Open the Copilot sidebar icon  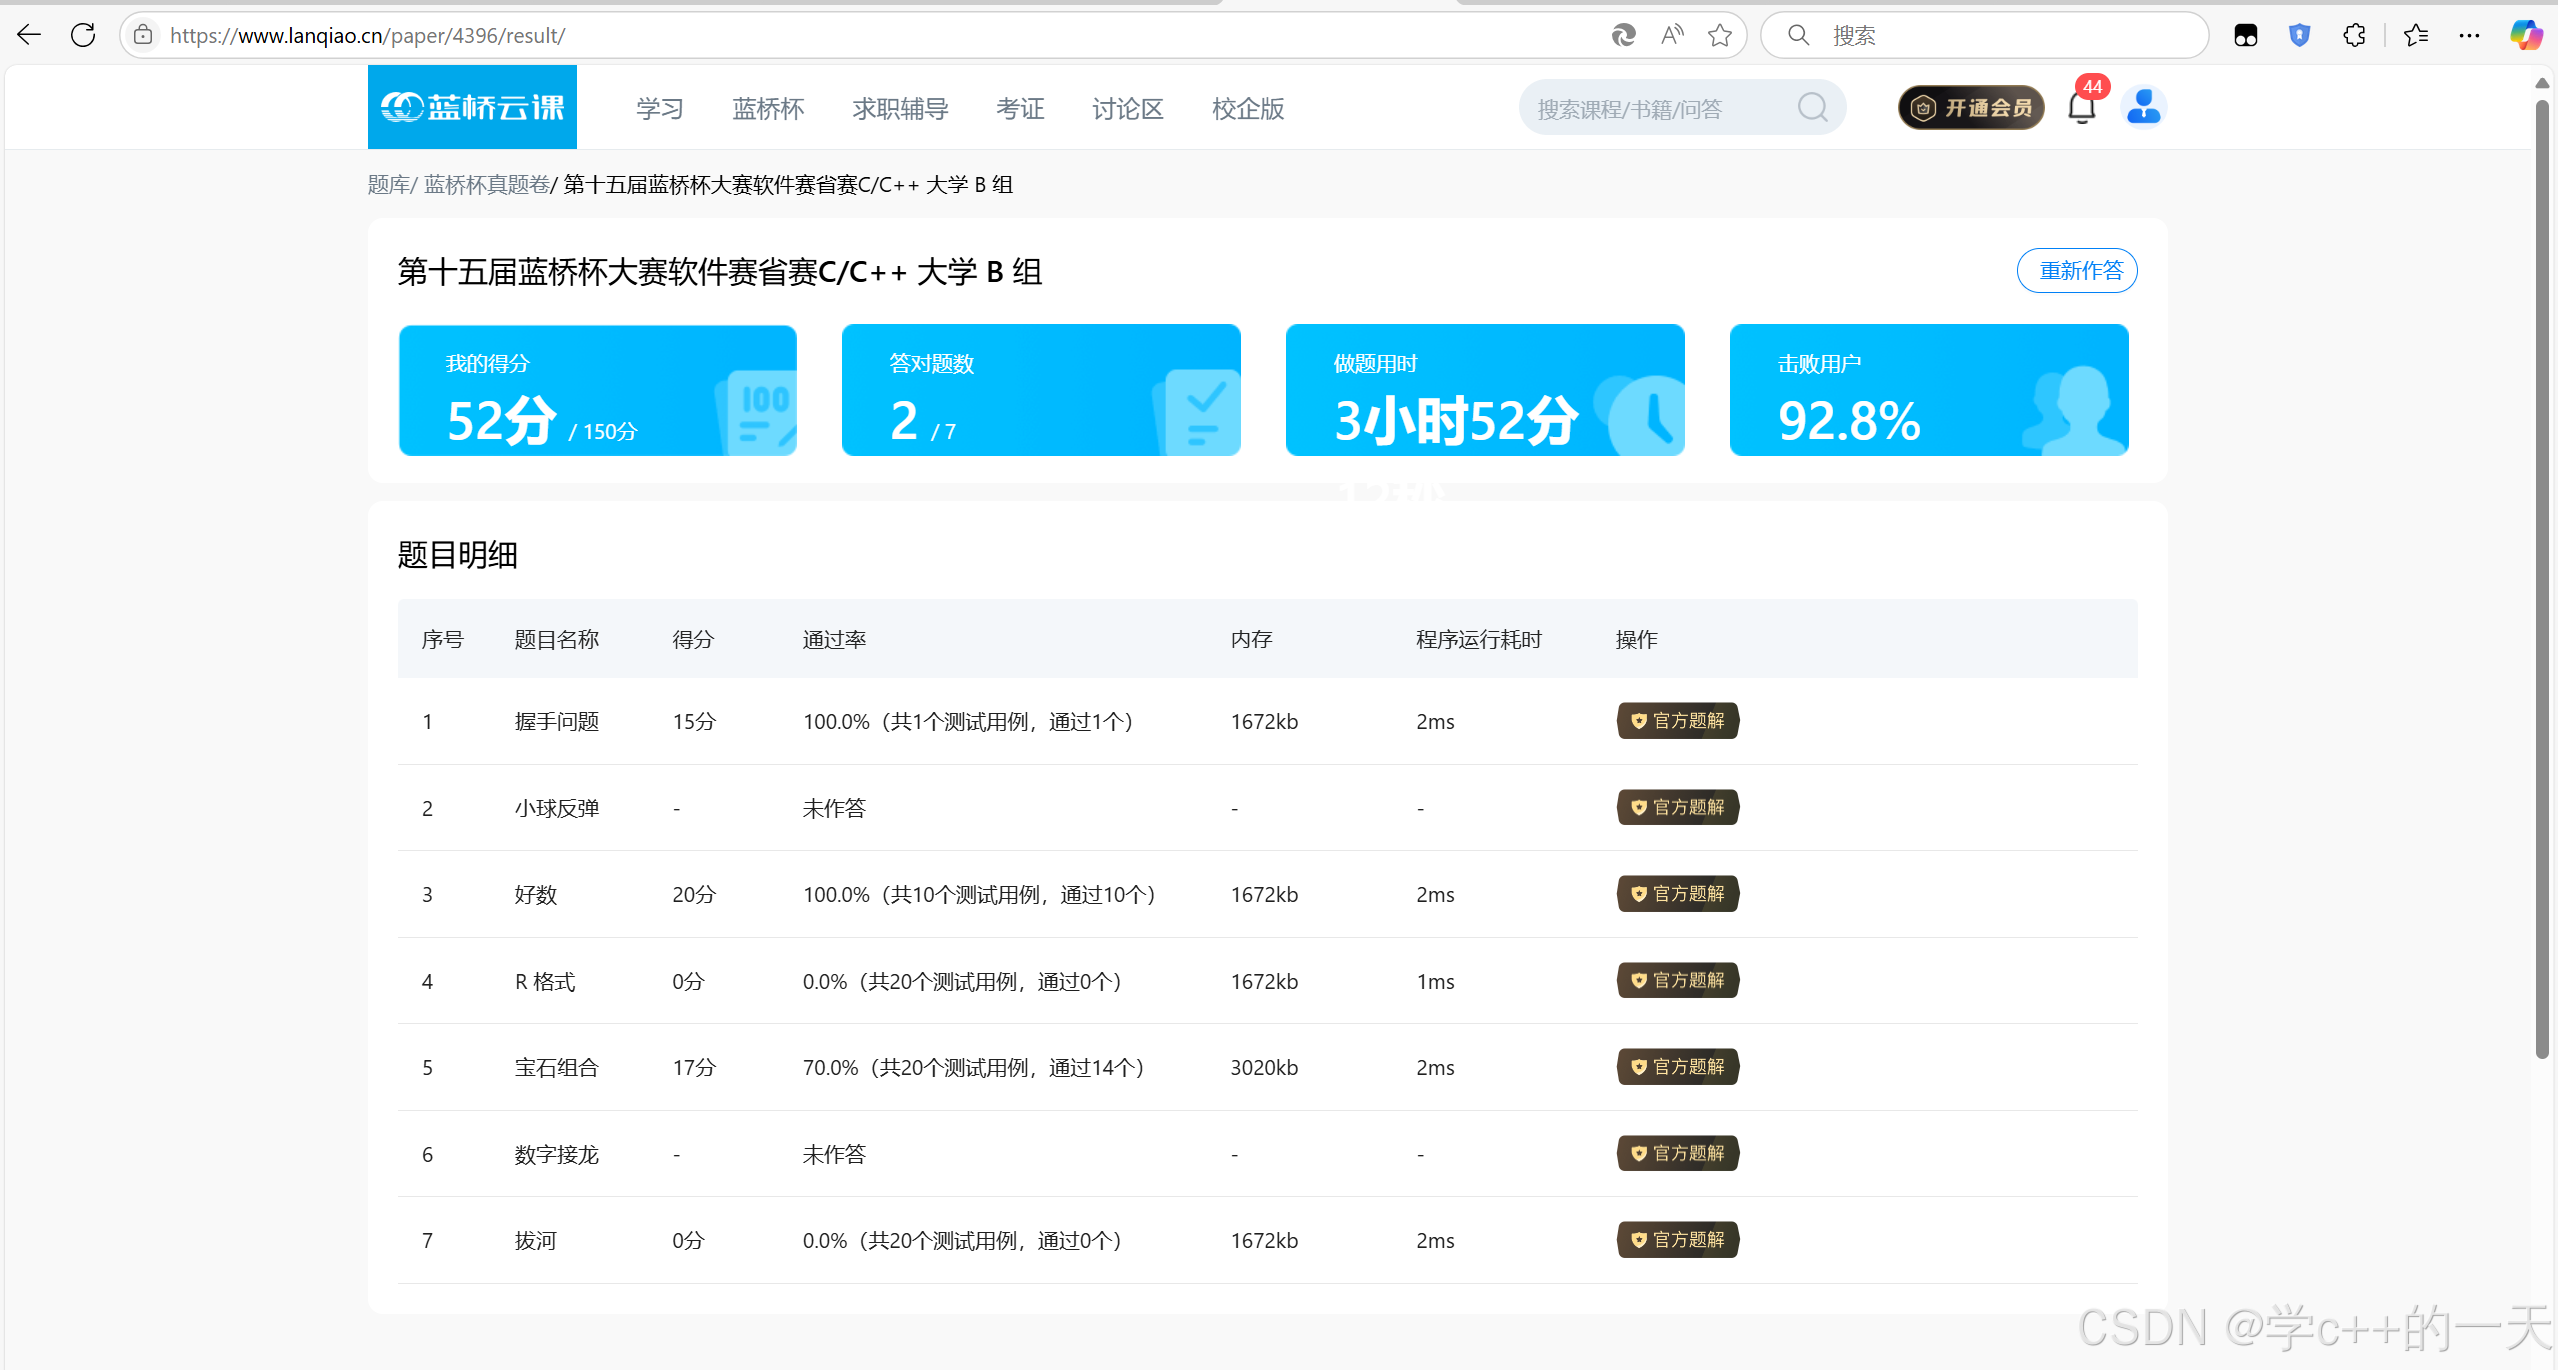pos(2526,36)
